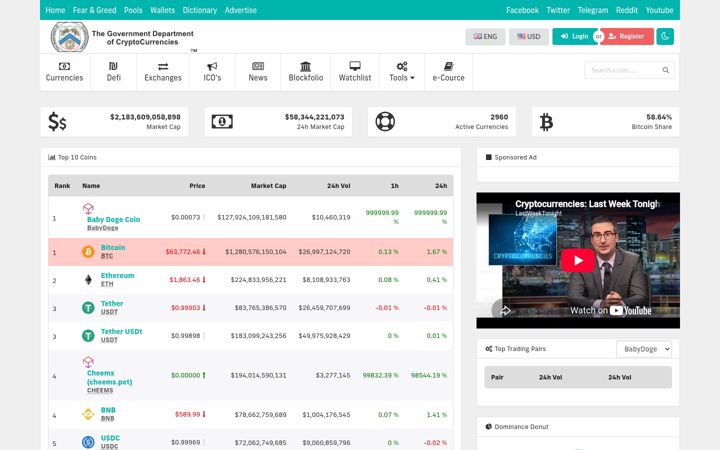
Task: Play the Last Week Tonight video
Action: (578, 260)
